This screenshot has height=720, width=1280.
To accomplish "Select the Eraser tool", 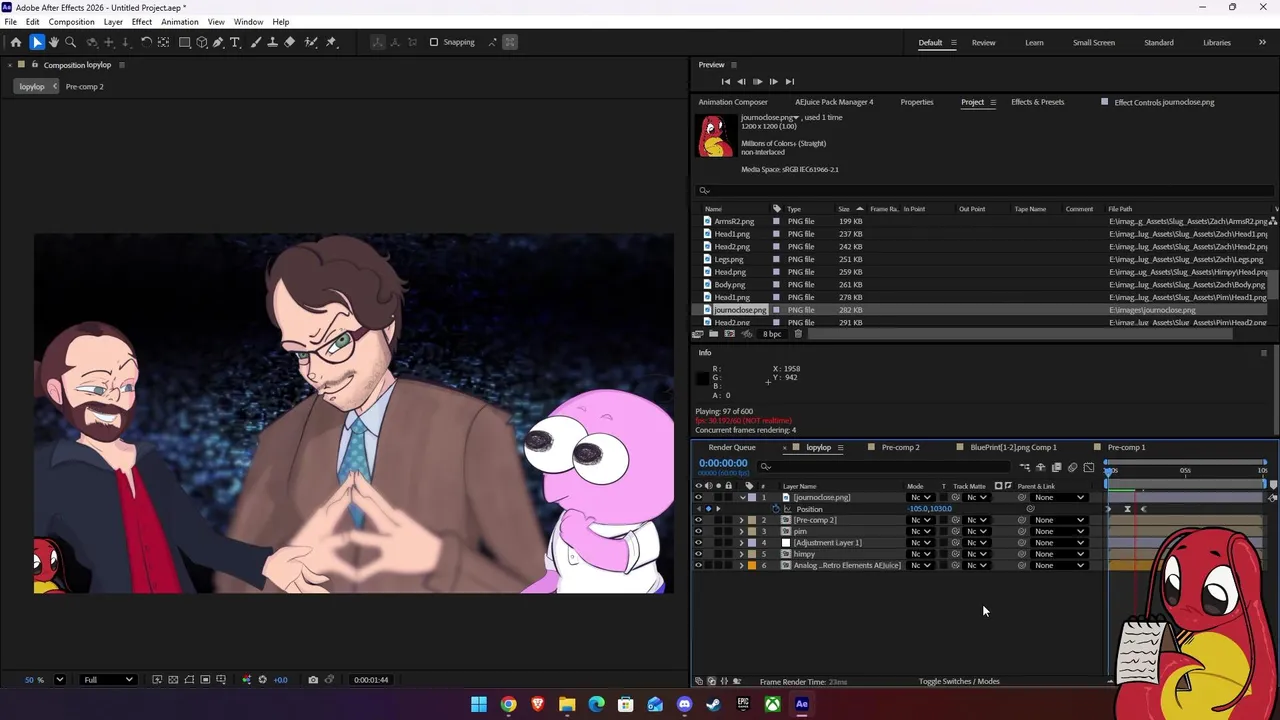I will click(290, 42).
